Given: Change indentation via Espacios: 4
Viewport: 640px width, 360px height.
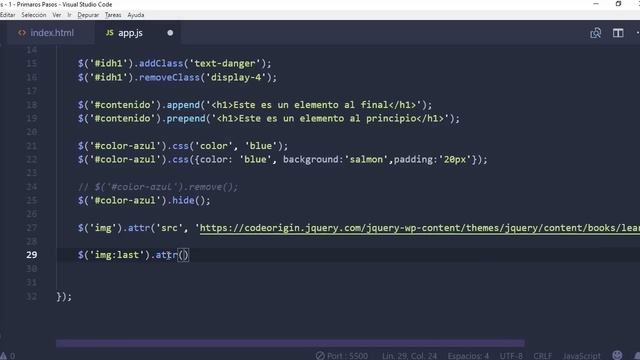Looking at the screenshot, I should pos(468,356).
